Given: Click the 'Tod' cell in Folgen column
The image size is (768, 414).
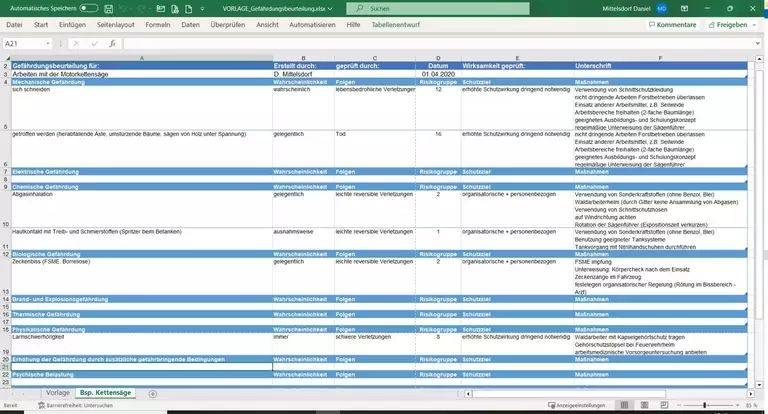Looking at the screenshot, I should pyautogui.click(x=375, y=149).
